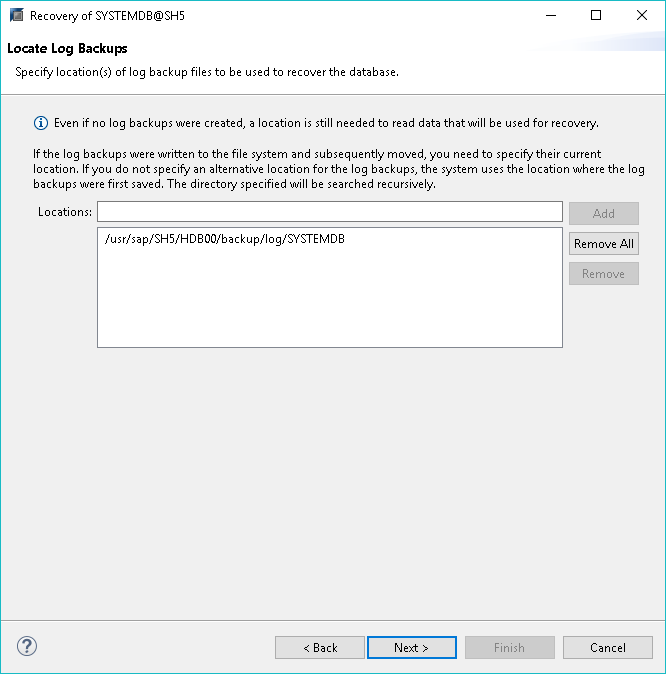The width and height of the screenshot is (666, 674).
Task: Click the blue information icon
Action: (x=41, y=123)
